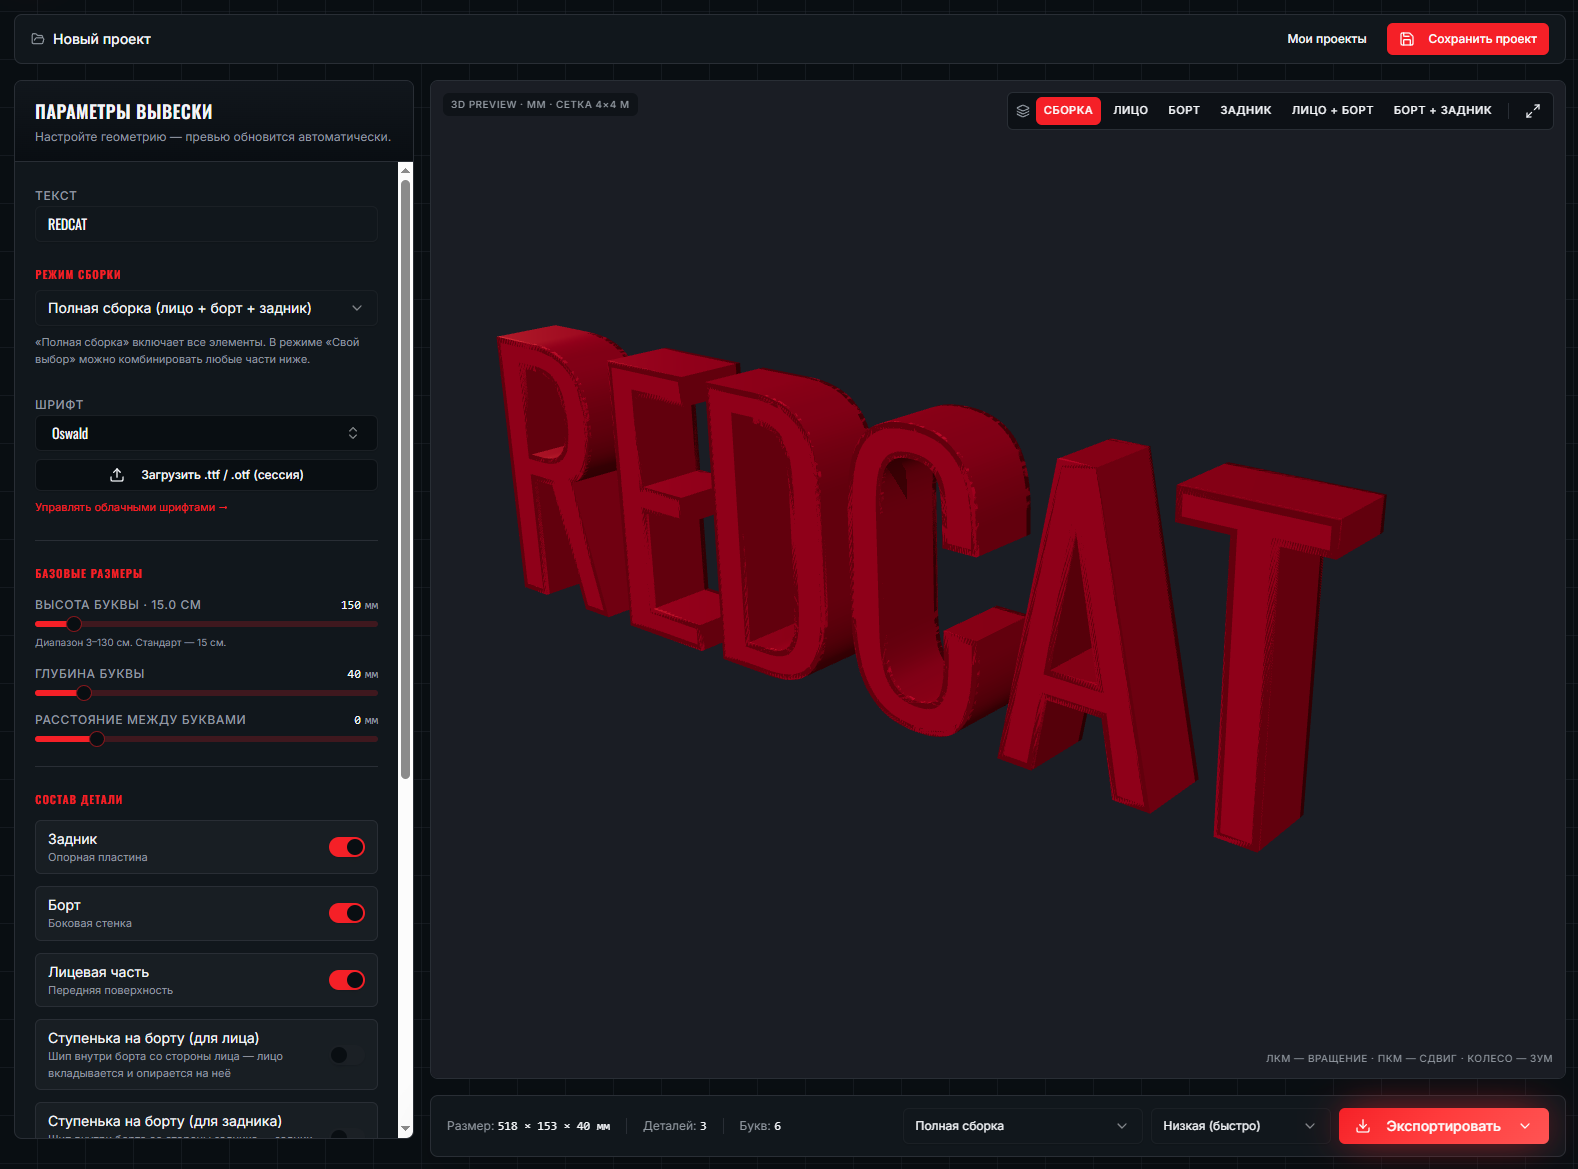1578x1169 pixels.
Task: Click the layers icon in preview toolbar
Action: tap(1023, 111)
